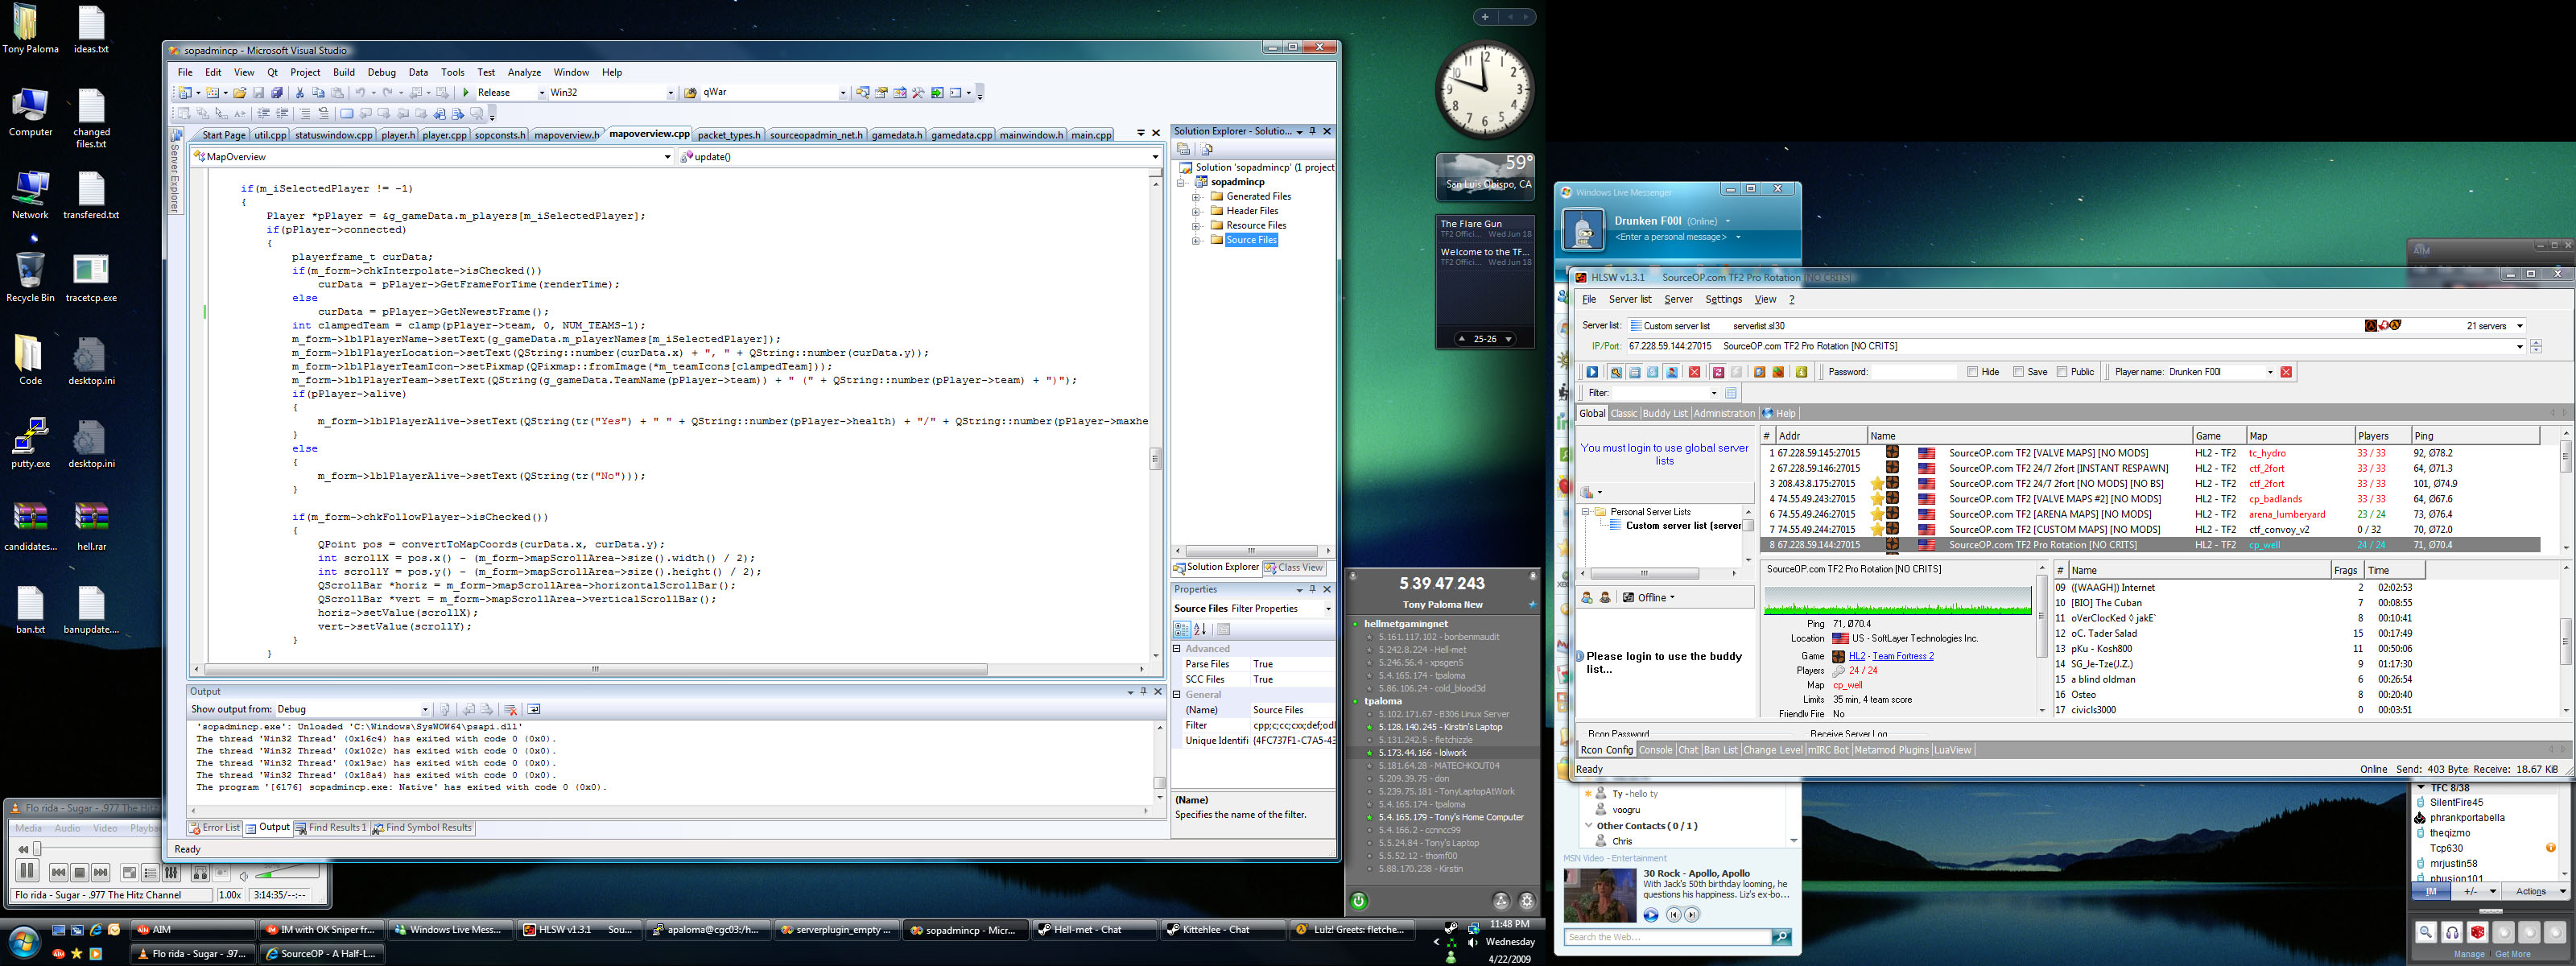This screenshot has width=2576, height=966.
Task: Open the Player name dropdown in HLSW
Action: [x=2270, y=372]
